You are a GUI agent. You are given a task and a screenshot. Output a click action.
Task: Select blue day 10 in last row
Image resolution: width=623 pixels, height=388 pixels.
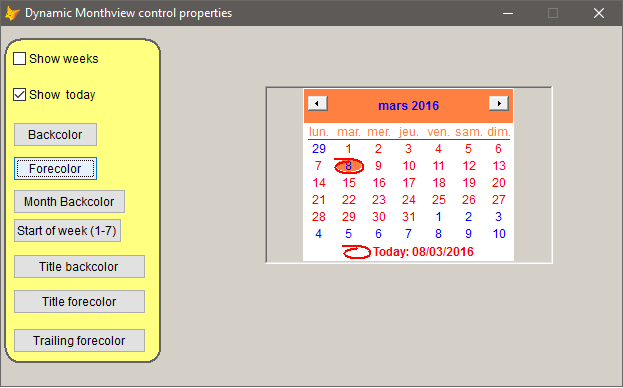499,234
